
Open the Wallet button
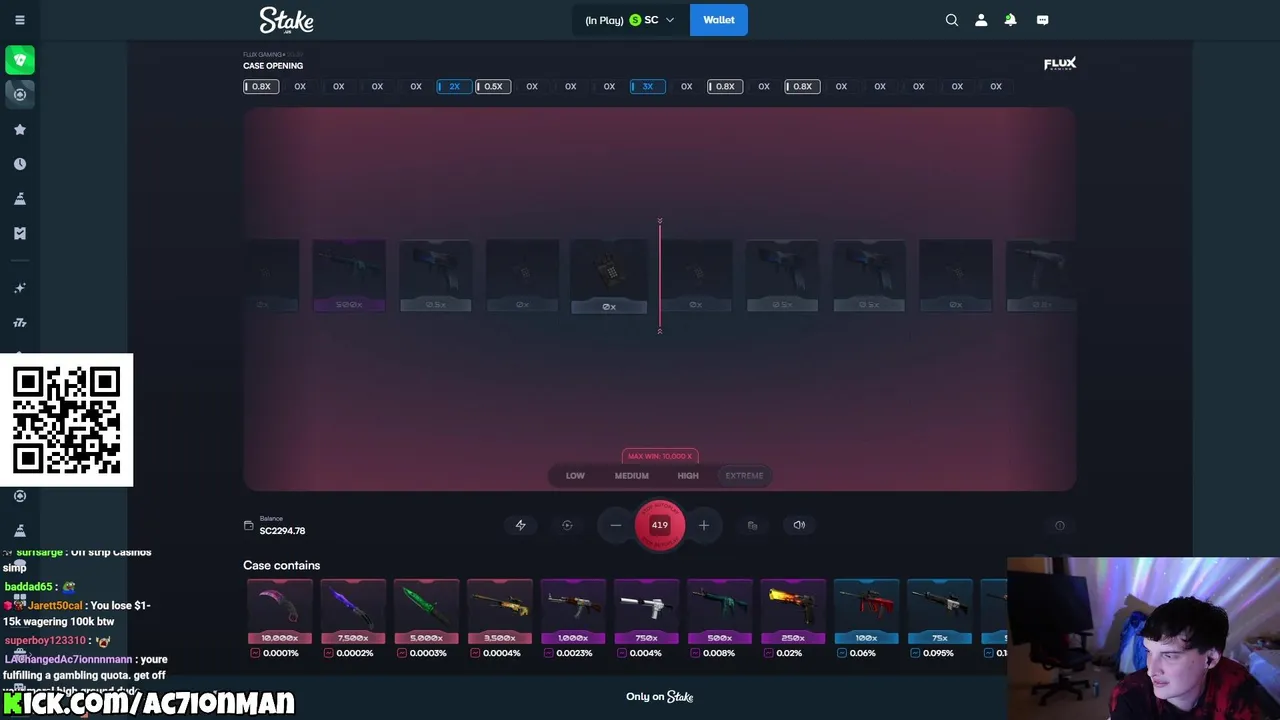click(x=719, y=20)
